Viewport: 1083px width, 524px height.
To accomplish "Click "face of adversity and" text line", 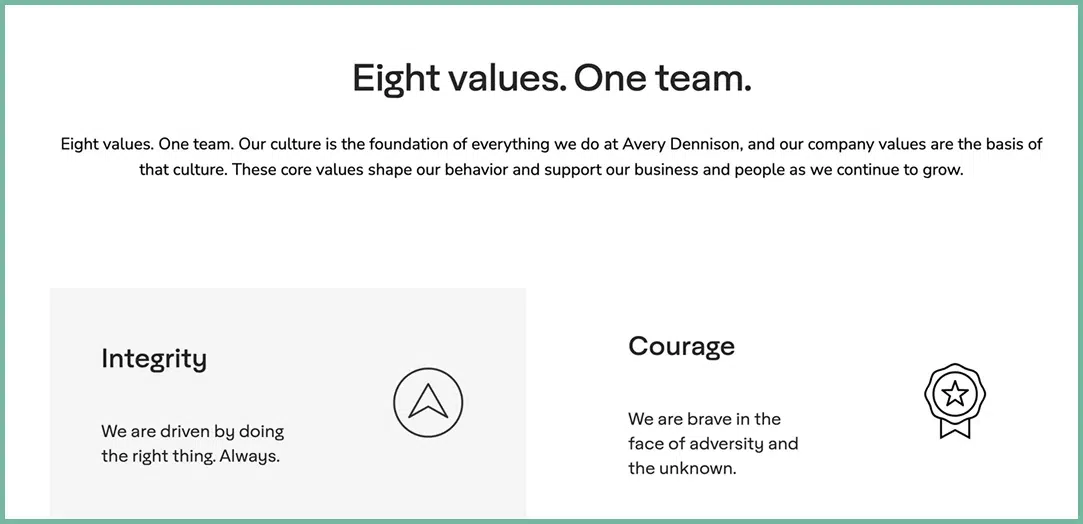I will point(713,443).
